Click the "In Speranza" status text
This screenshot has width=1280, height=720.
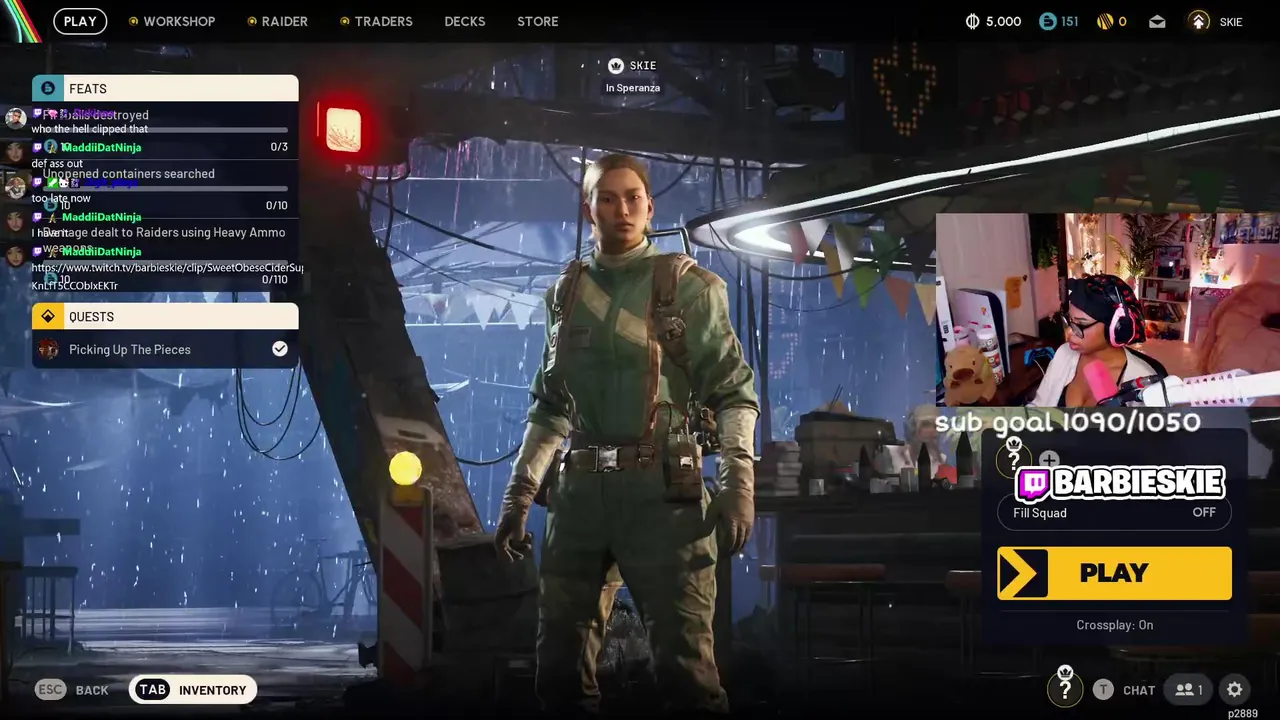[x=632, y=88]
